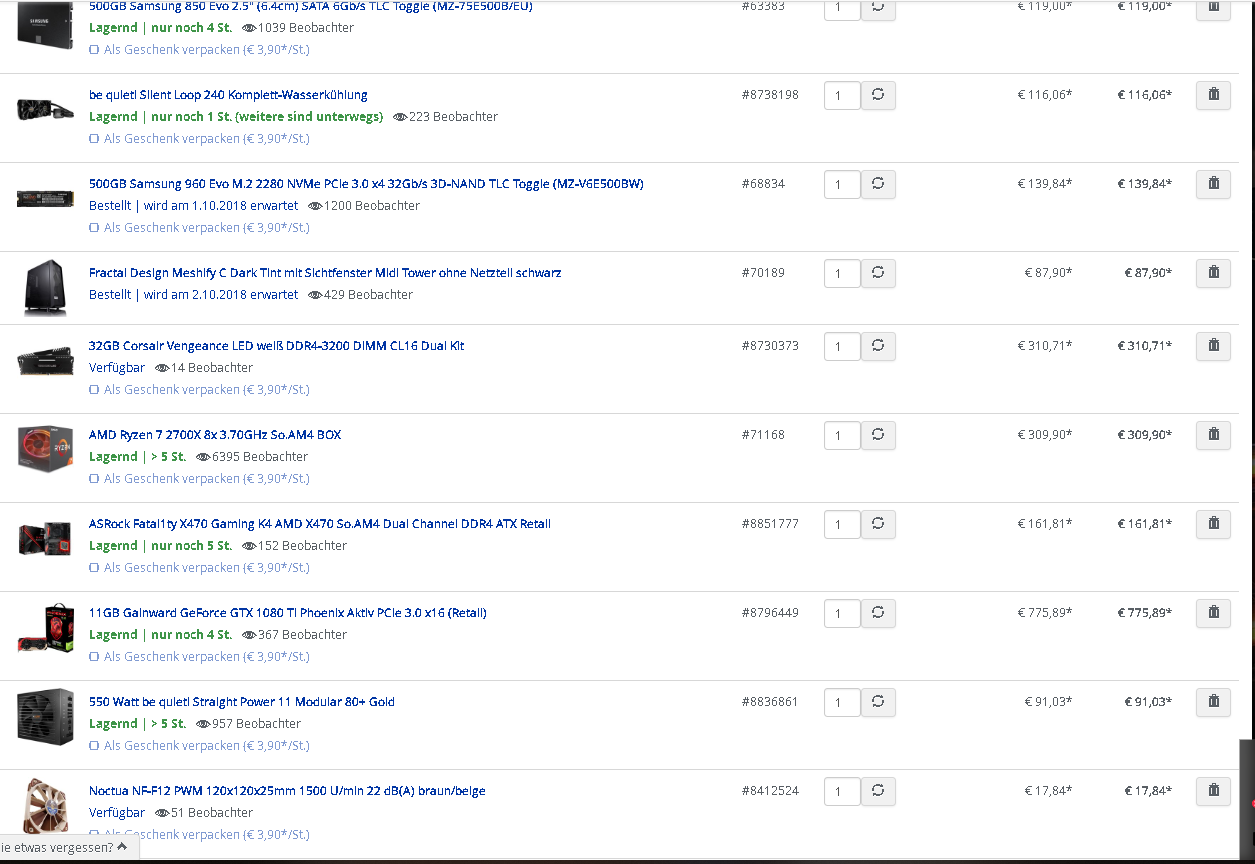
Task: Remove Samsung 960 Evo M.2 via trash icon
Action: tap(1213, 184)
